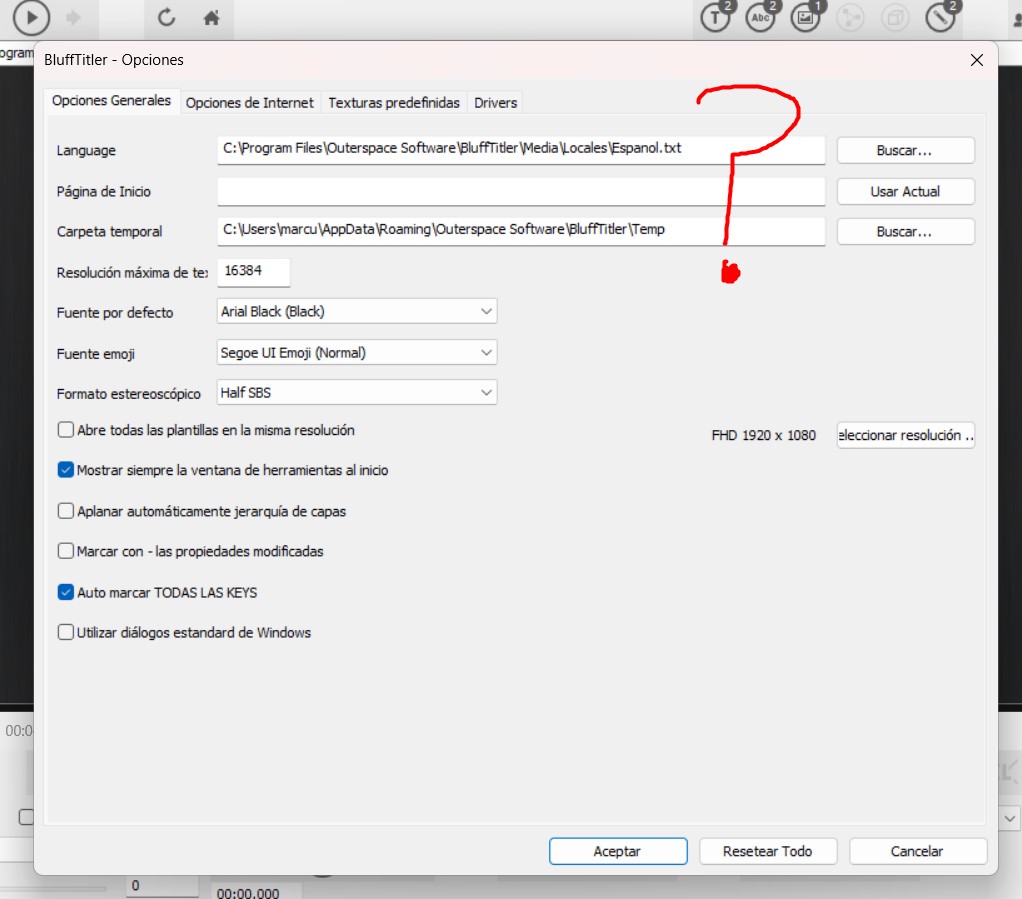Image resolution: width=1022 pixels, height=899 pixels.
Task: Check Marcar con - las propiedades modificadas
Action: coord(65,551)
